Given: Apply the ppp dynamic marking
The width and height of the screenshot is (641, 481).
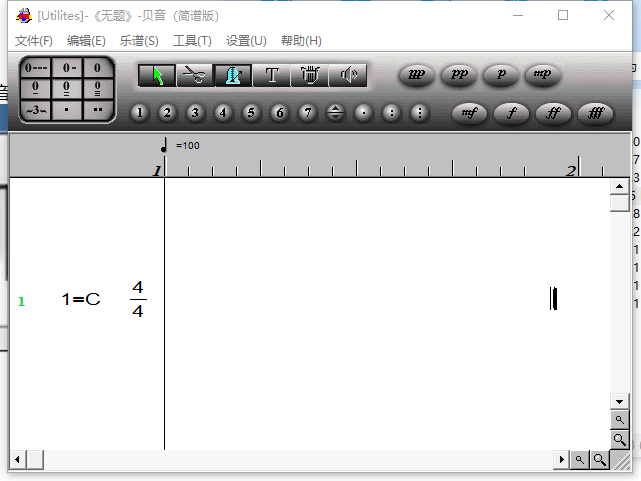Looking at the screenshot, I should [417, 75].
